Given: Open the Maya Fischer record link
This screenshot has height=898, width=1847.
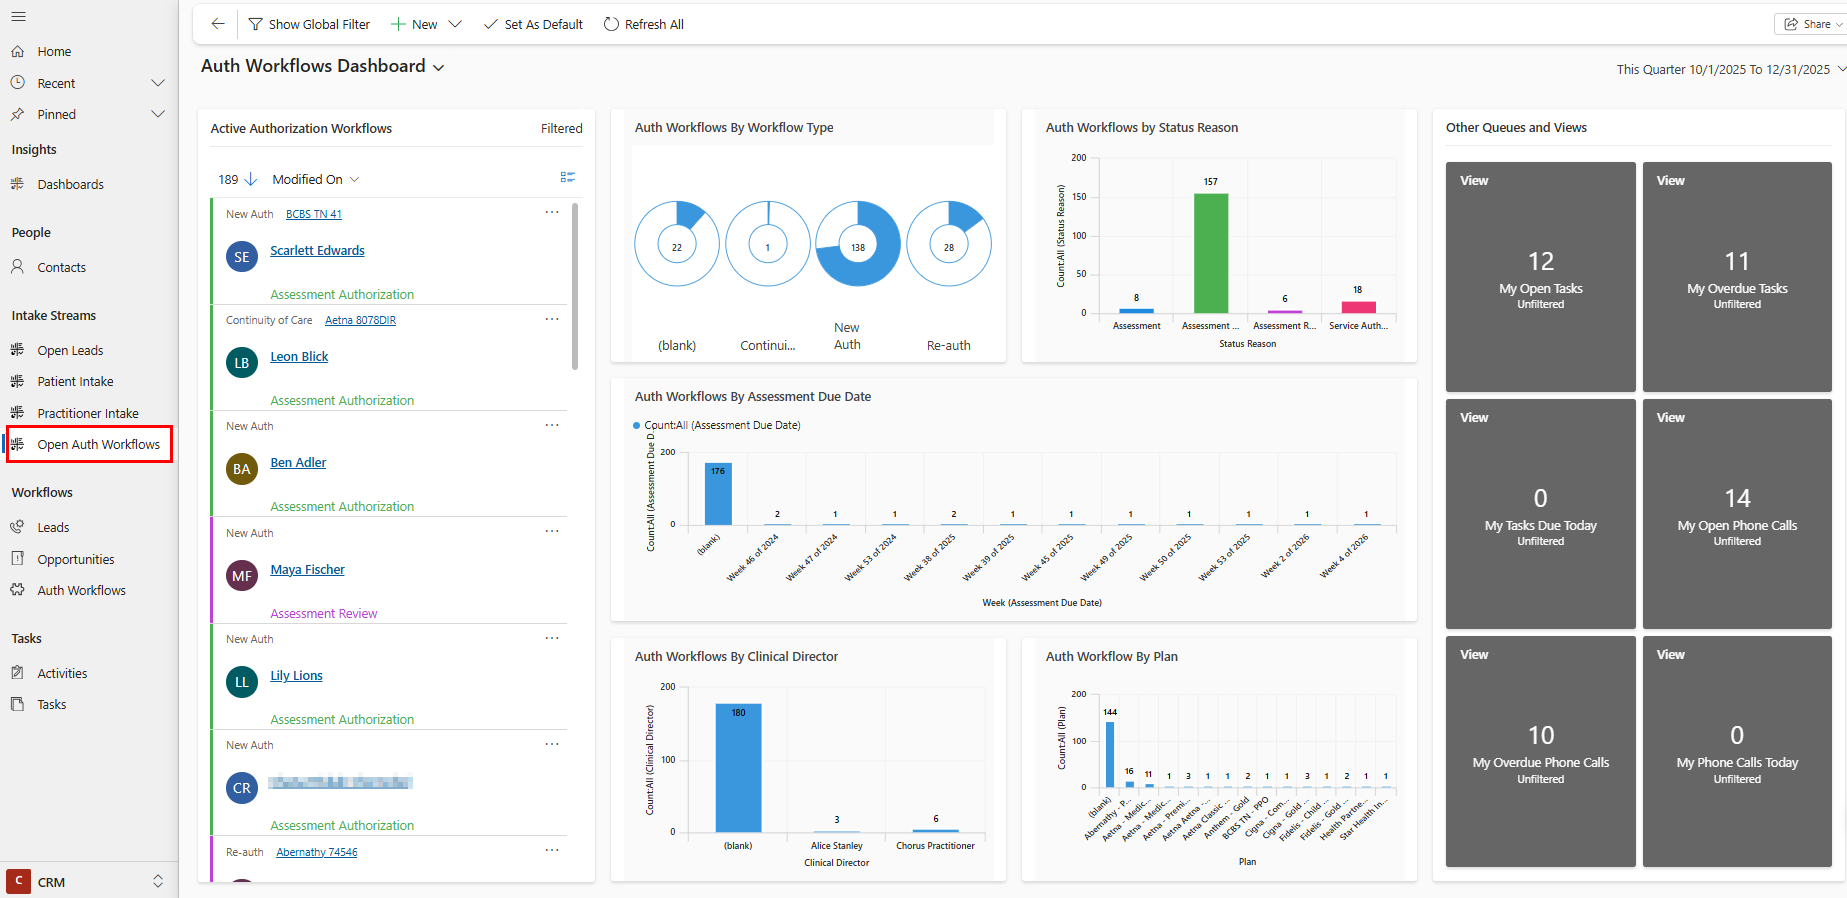Looking at the screenshot, I should tap(307, 569).
